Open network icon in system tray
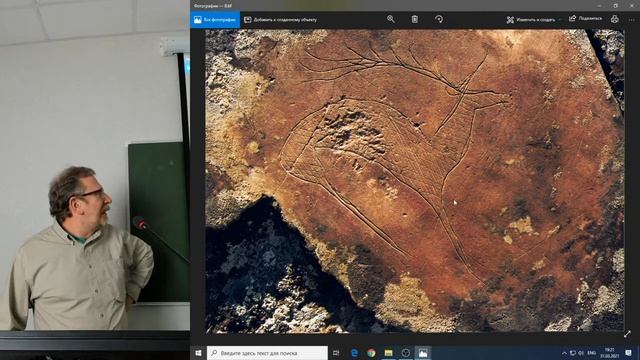The image size is (640, 360). pos(573,353)
